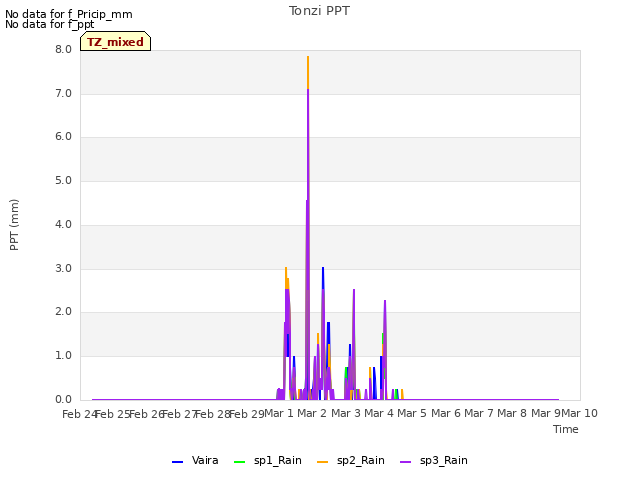The image size is (640, 480).
Task: Click the Feb 26 x-axis date label
Action: pyautogui.click(x=146, y=414)
